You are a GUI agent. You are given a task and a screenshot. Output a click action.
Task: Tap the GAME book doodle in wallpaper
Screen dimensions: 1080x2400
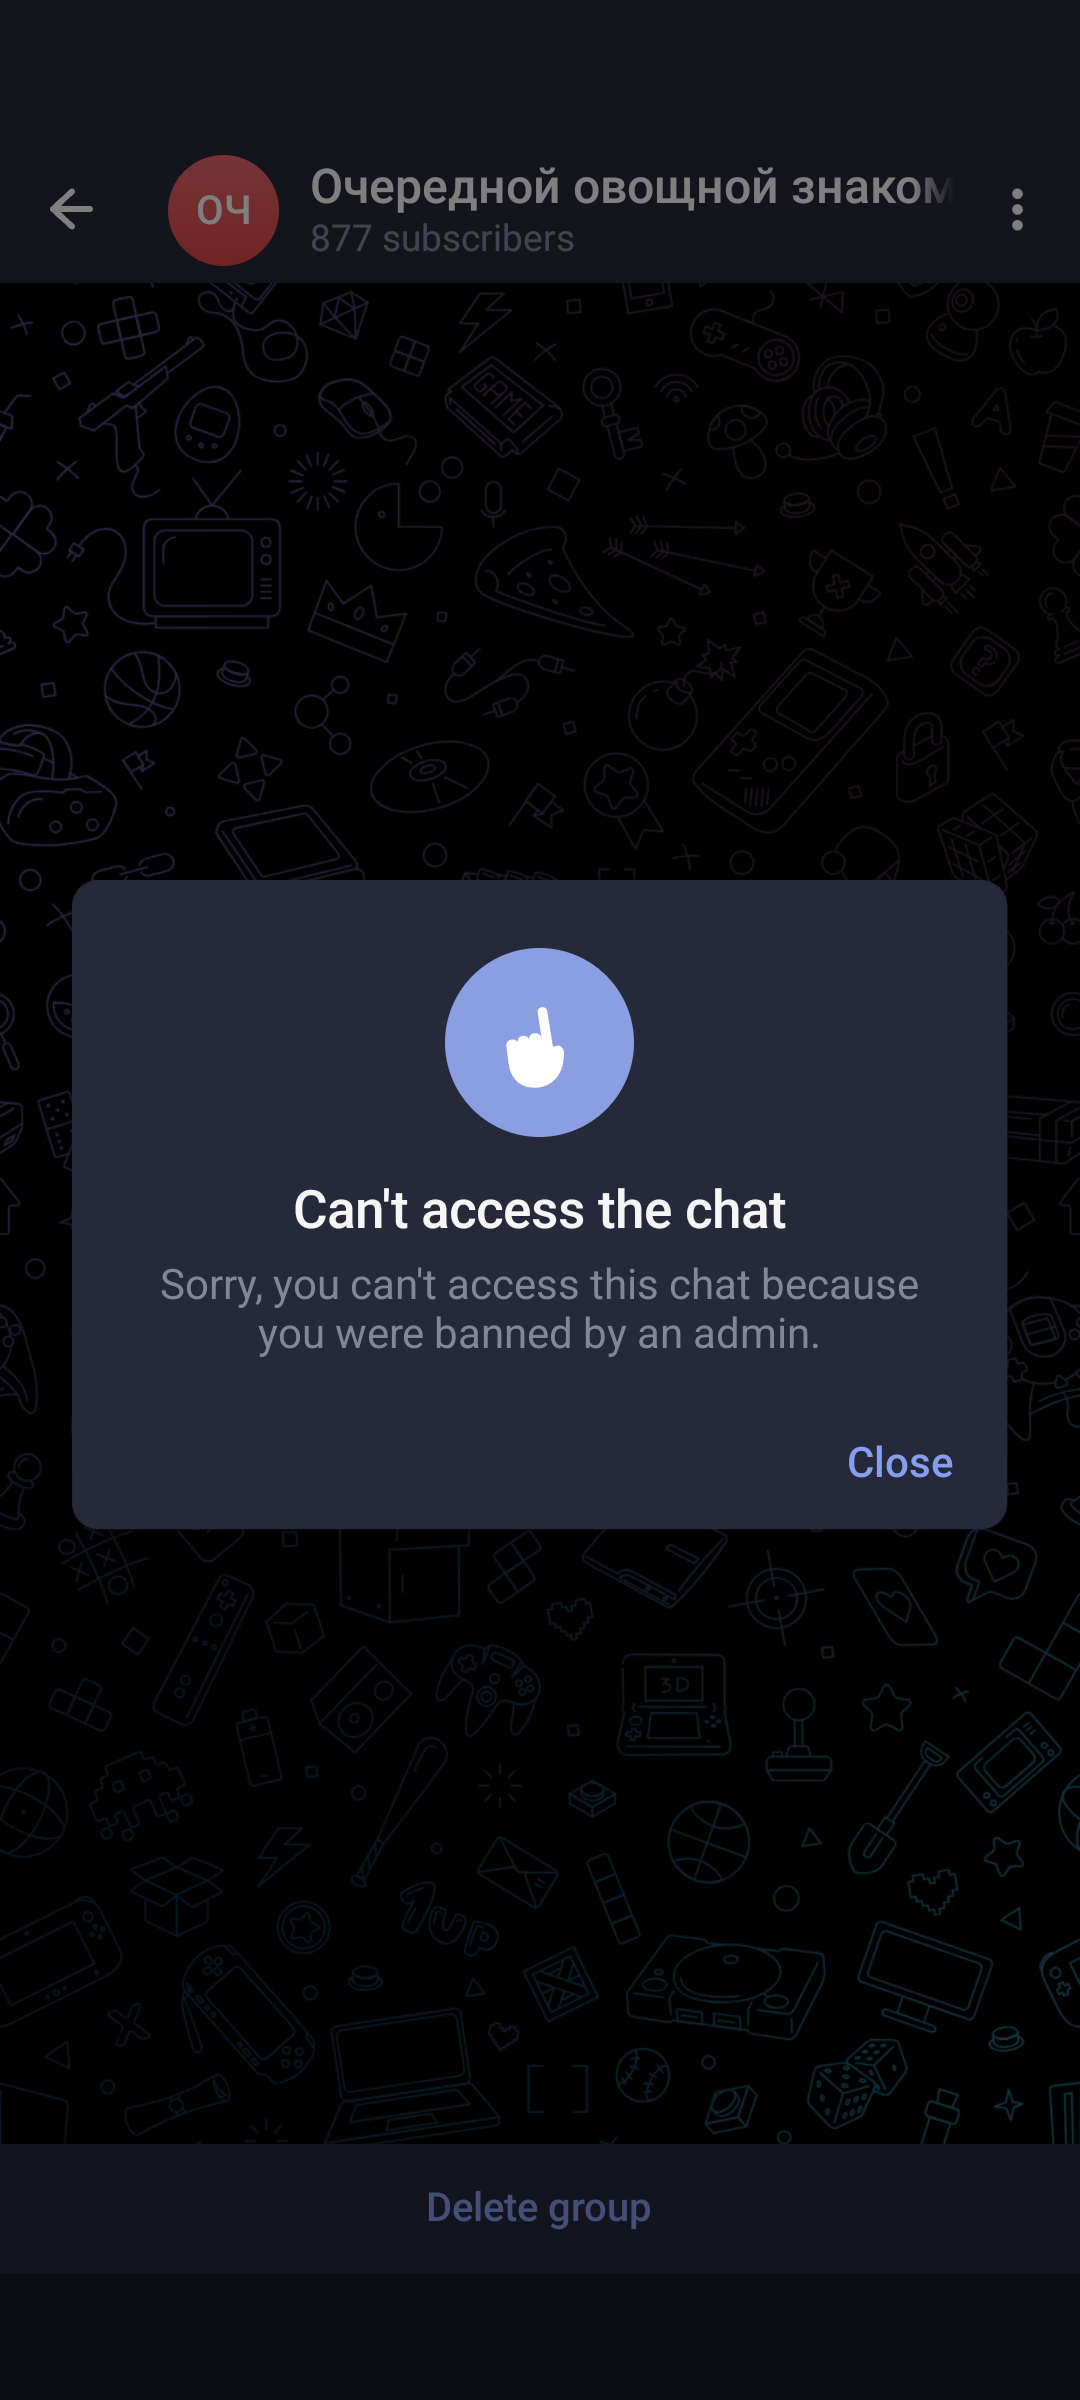tap(503, 405)
